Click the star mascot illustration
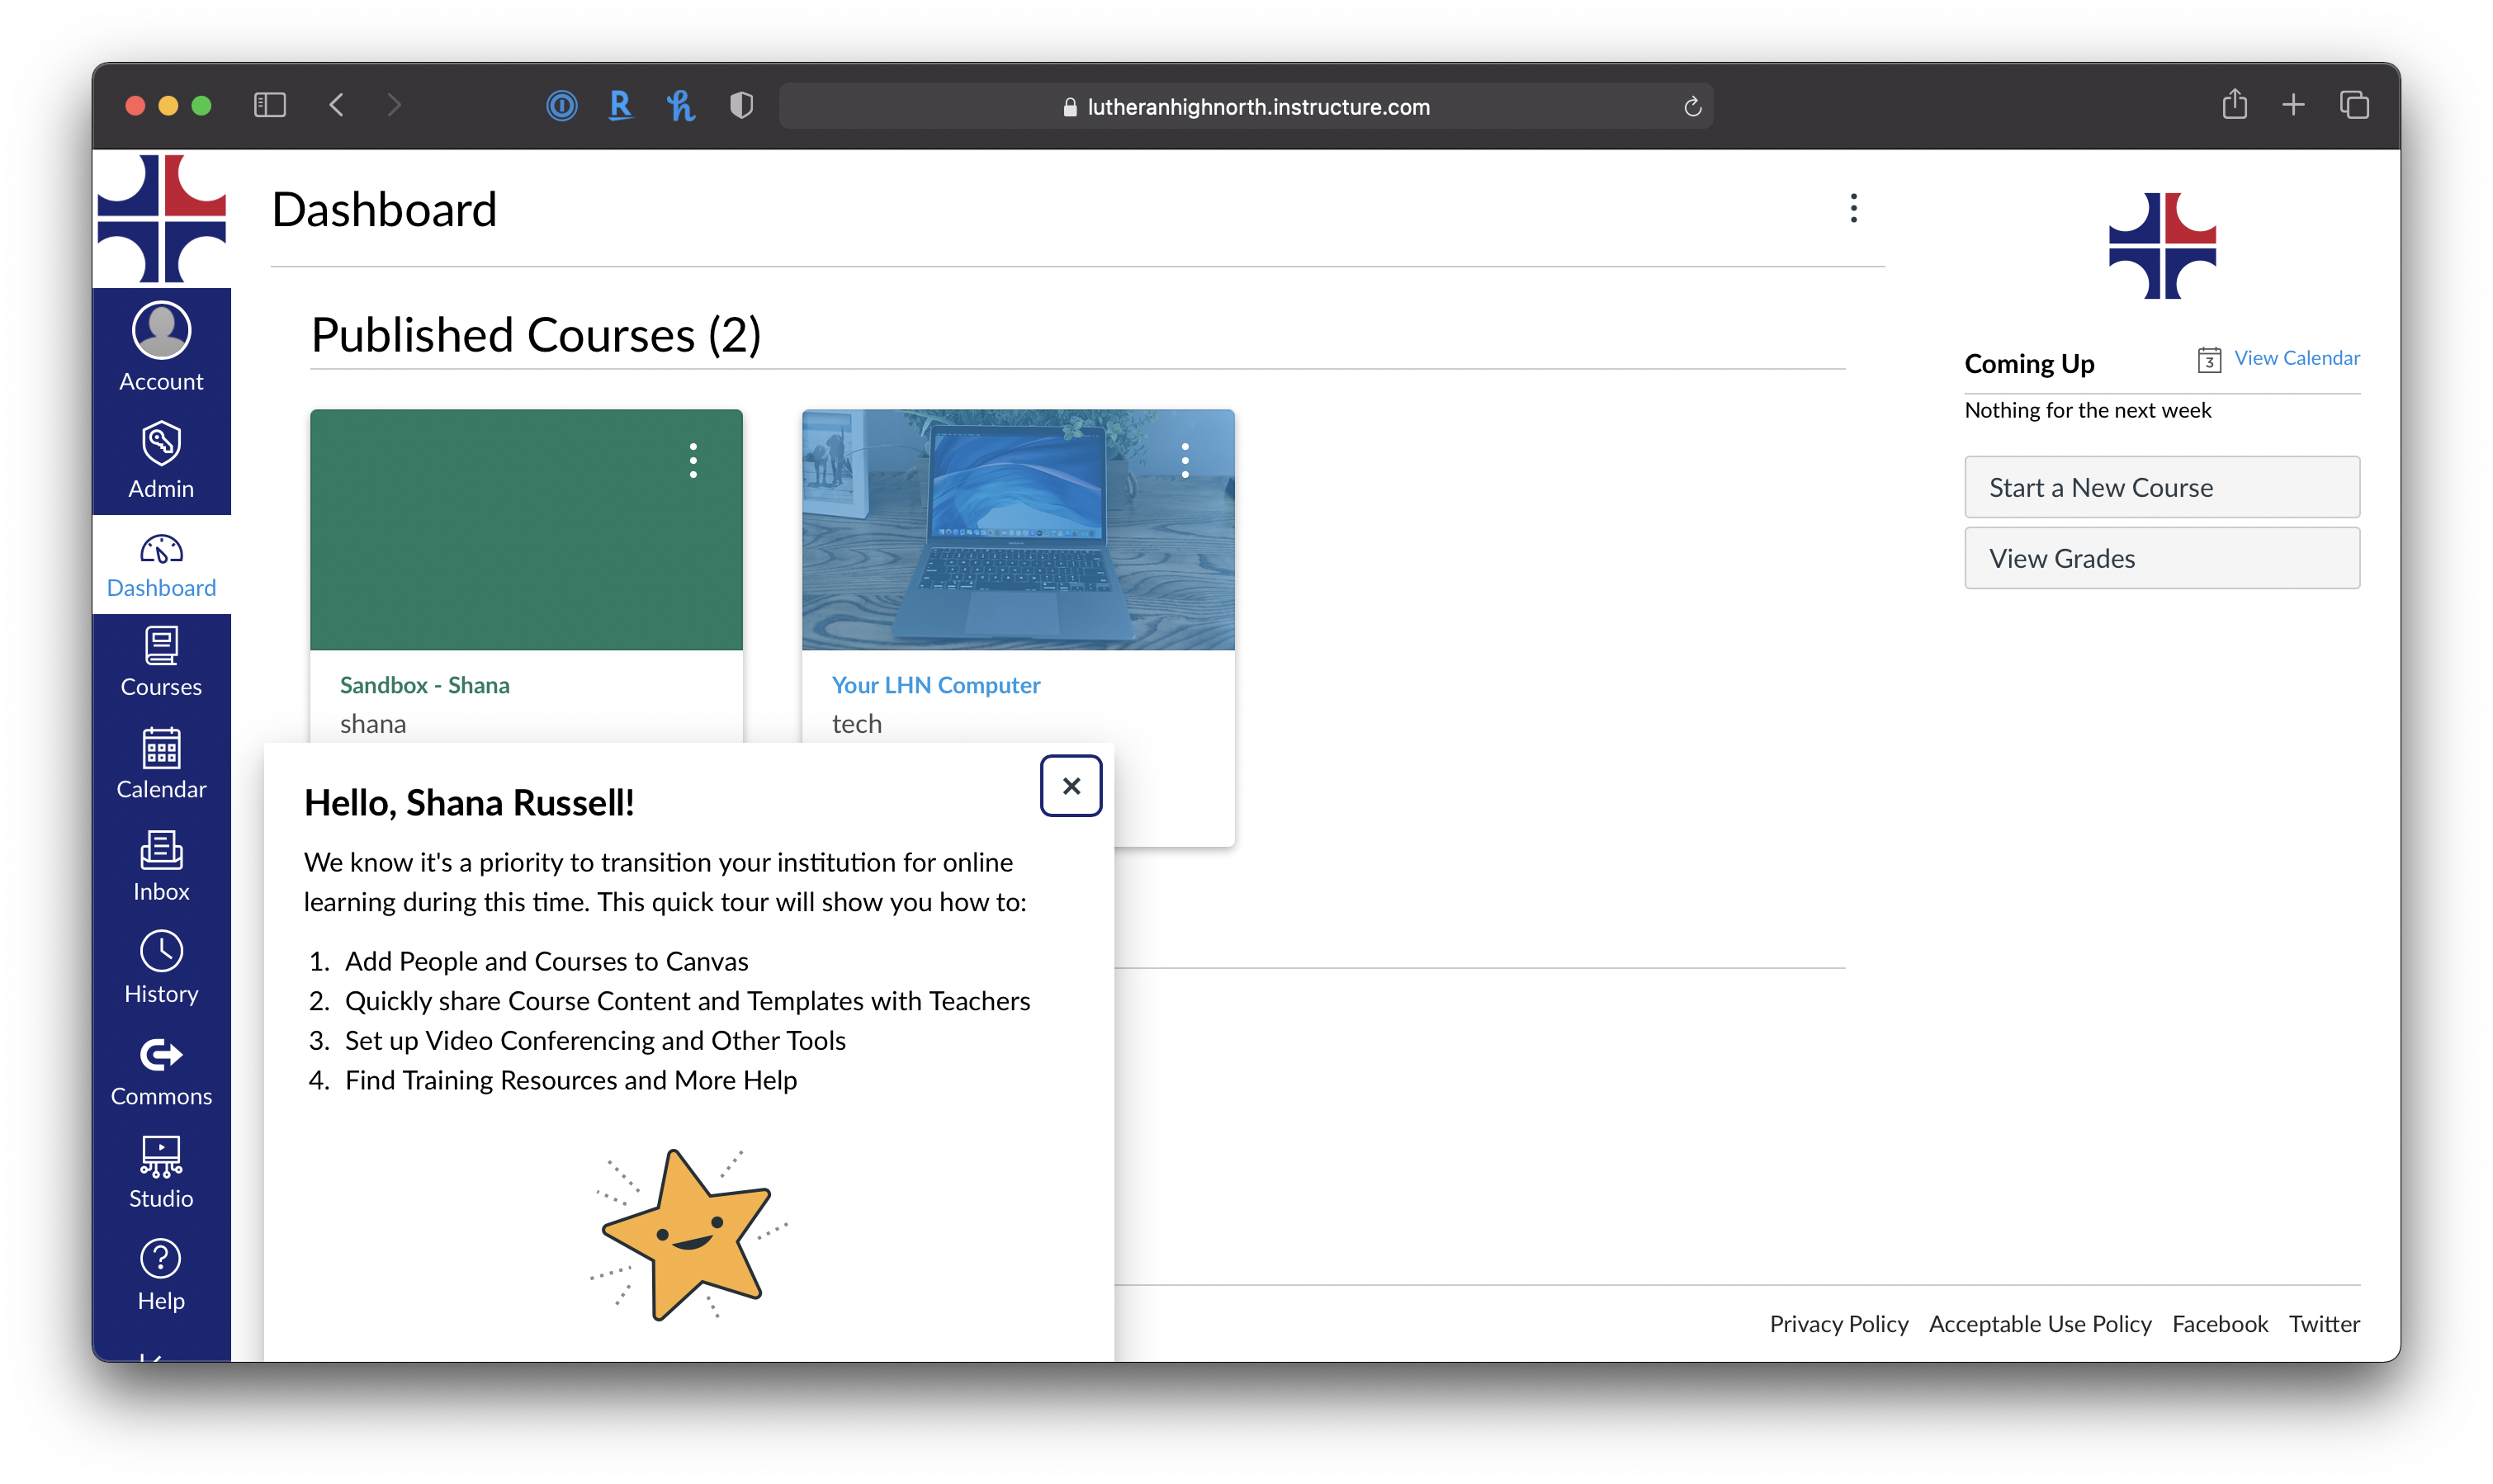 (x=689, y=1234)
